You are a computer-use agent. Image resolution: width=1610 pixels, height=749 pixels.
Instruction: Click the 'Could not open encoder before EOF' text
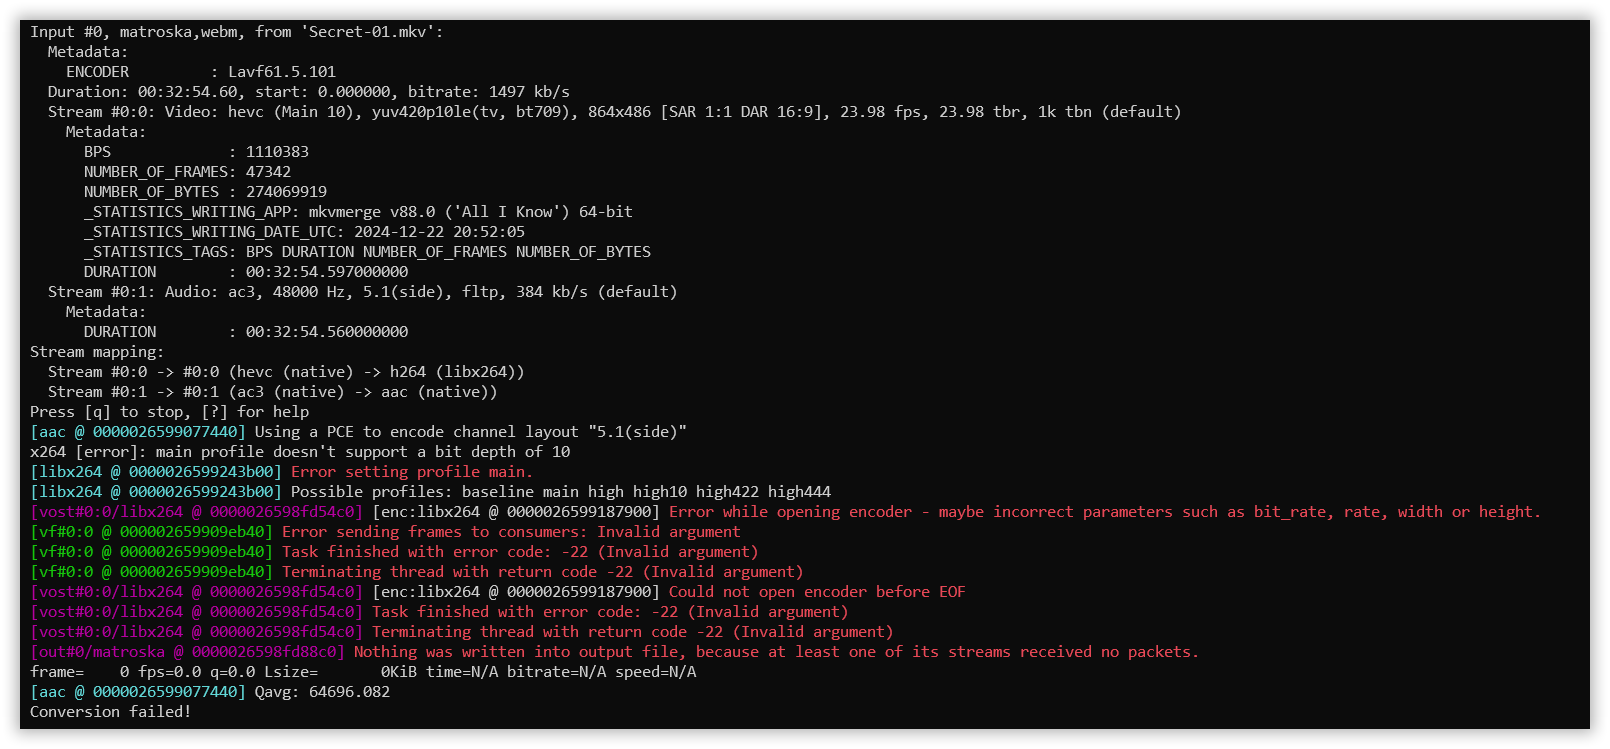point(817,592)
